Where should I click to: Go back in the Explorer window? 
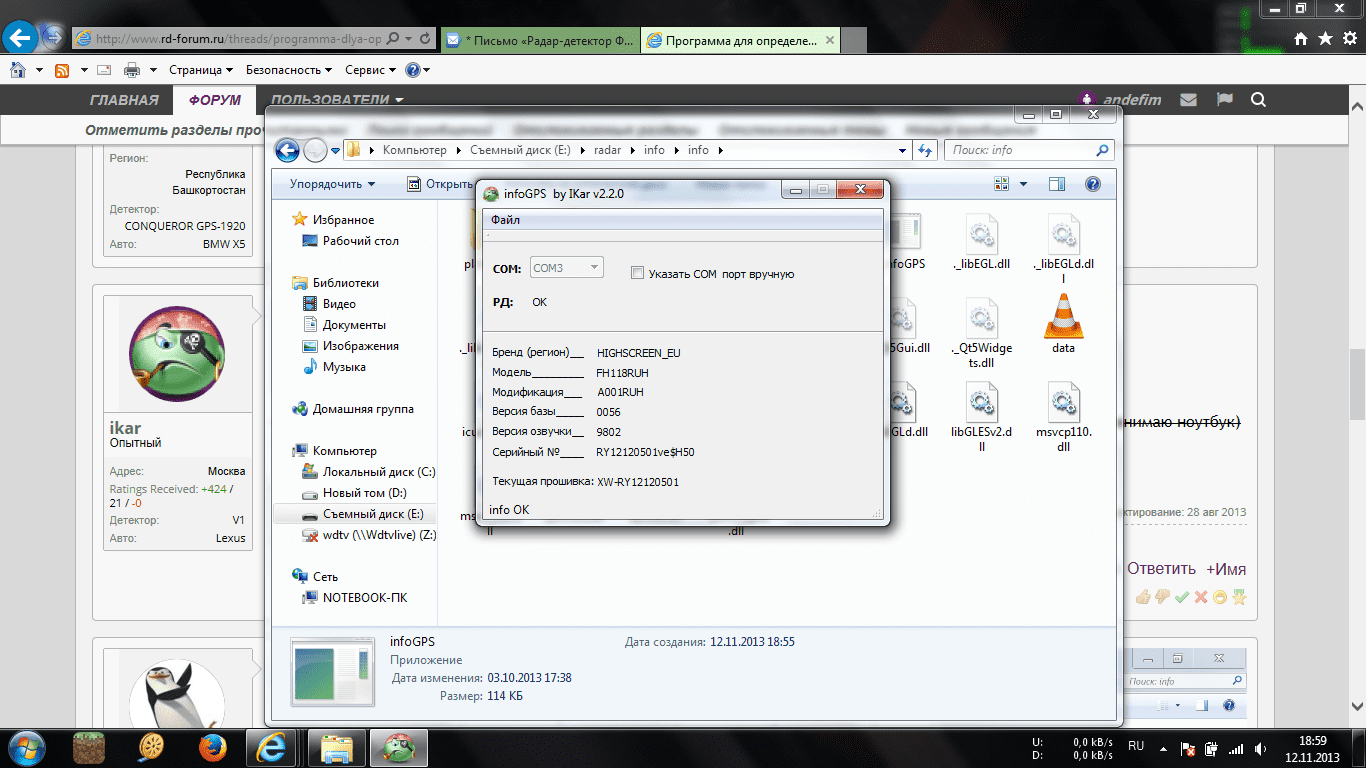click(287, 150)
